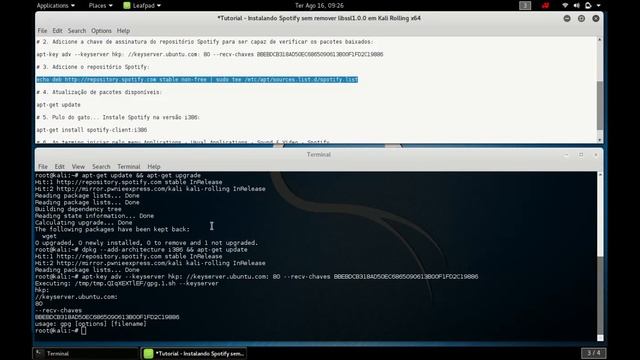The image size is (640, 360).
Task: Open the Leafpad app menu in top bar
Action: (x=142, y=5)
